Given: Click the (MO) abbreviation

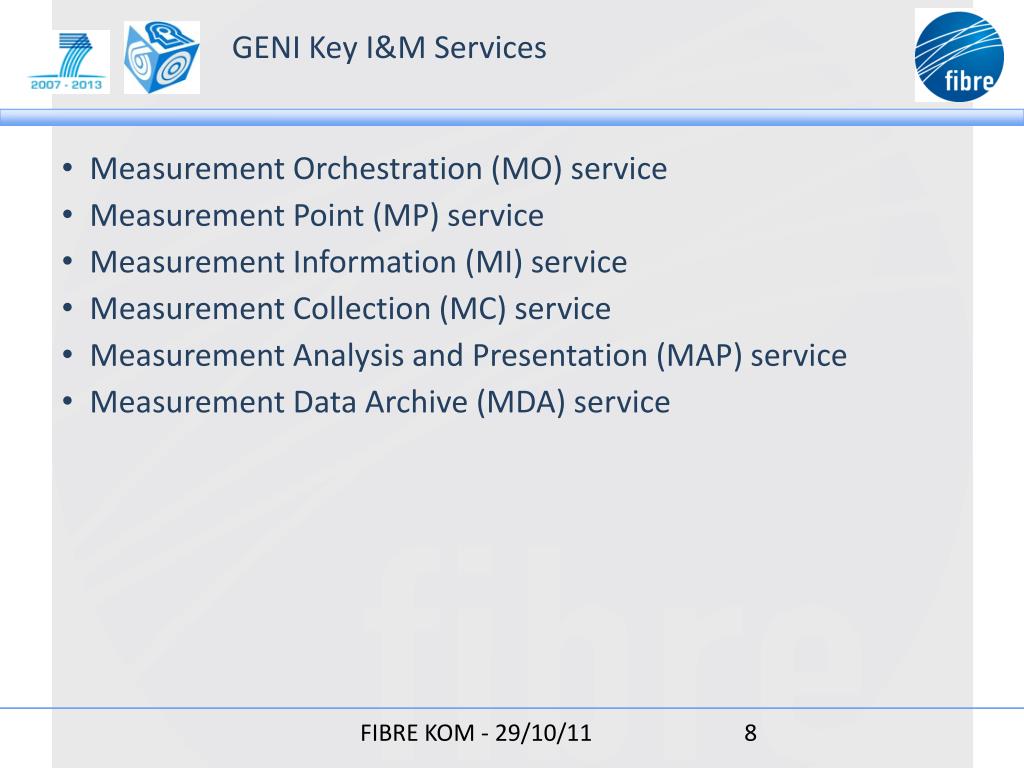Looking at the screenshot, I should coord(526,168).
